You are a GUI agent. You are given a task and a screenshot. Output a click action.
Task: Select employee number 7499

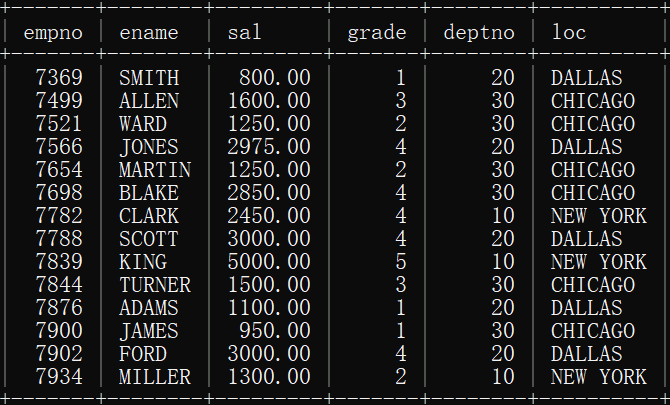tap(59, 101)
